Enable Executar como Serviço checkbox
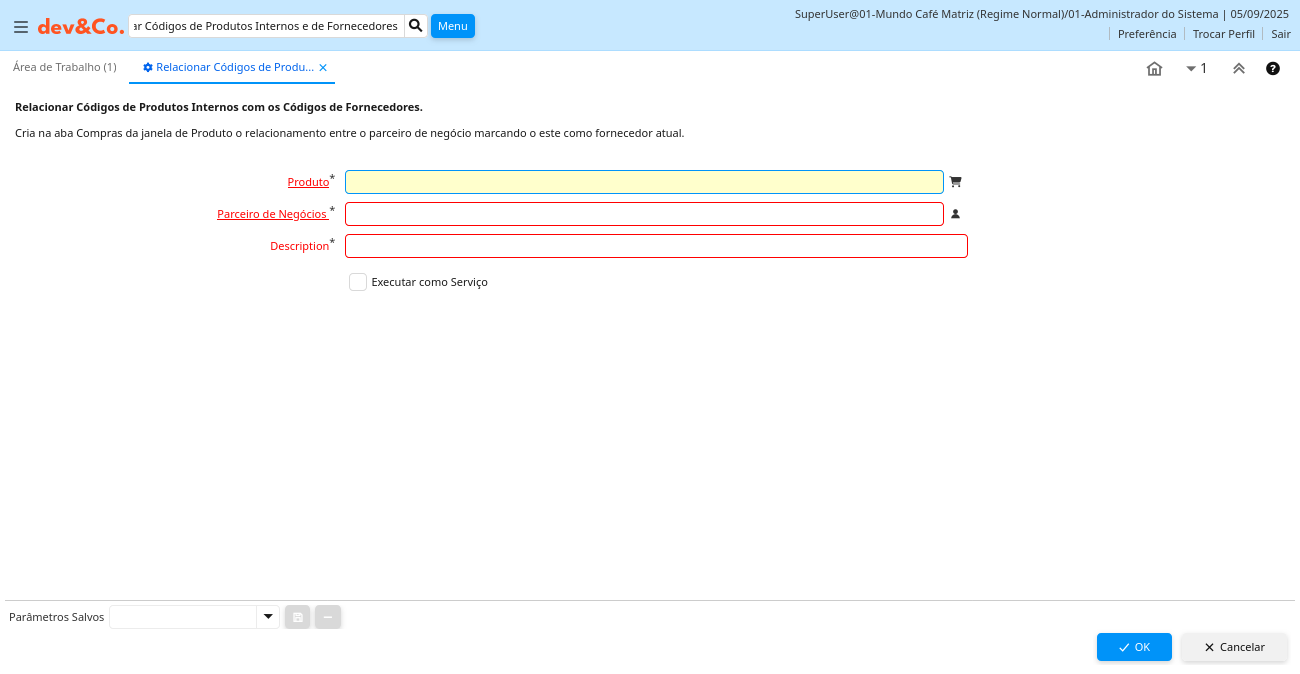The width and height of the screenshot is (1300, 674). click(358, 282)
